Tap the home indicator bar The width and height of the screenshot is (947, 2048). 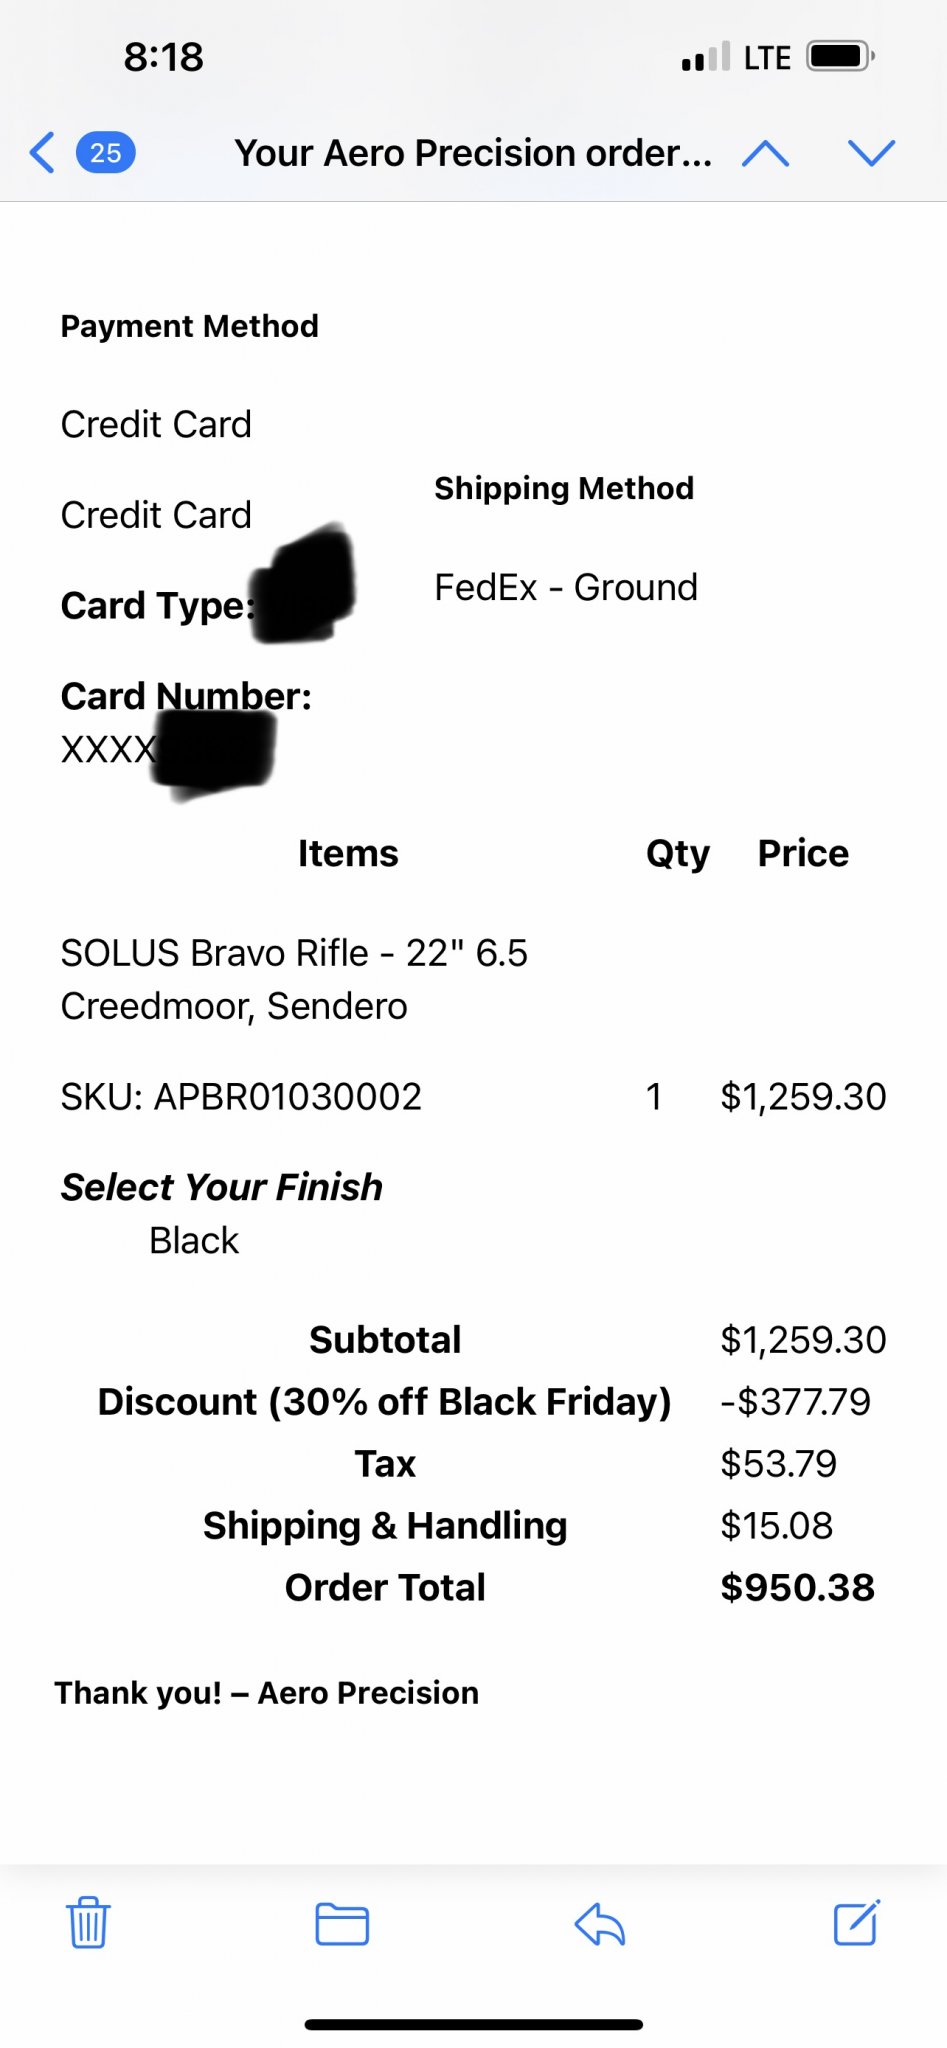click(473, 2024)
